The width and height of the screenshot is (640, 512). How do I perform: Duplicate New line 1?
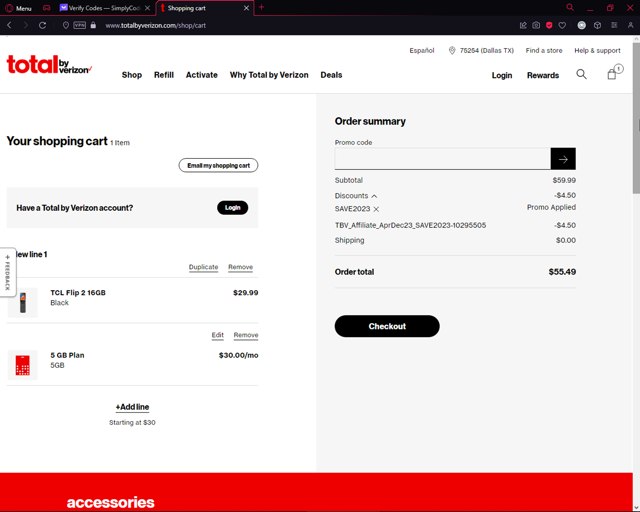click(203, 267)
